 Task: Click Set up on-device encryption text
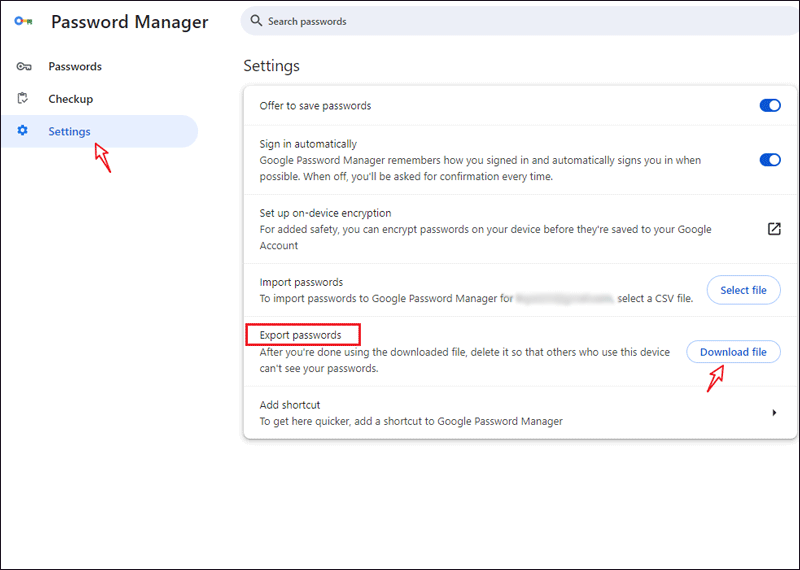tap(326, 213)
